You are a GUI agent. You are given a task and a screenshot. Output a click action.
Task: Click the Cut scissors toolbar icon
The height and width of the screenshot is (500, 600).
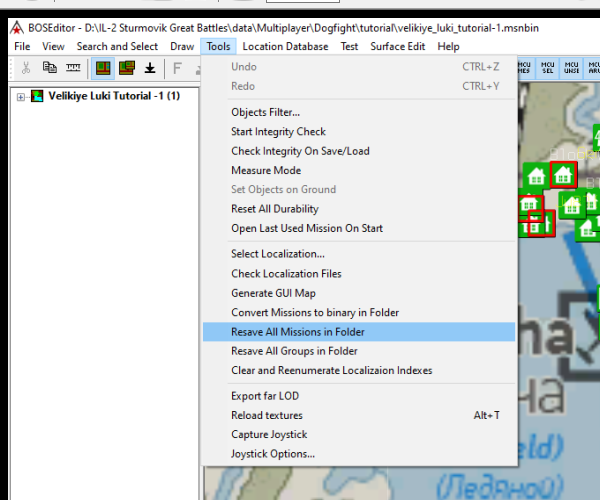pyautogui.click(x=26, y=68)
